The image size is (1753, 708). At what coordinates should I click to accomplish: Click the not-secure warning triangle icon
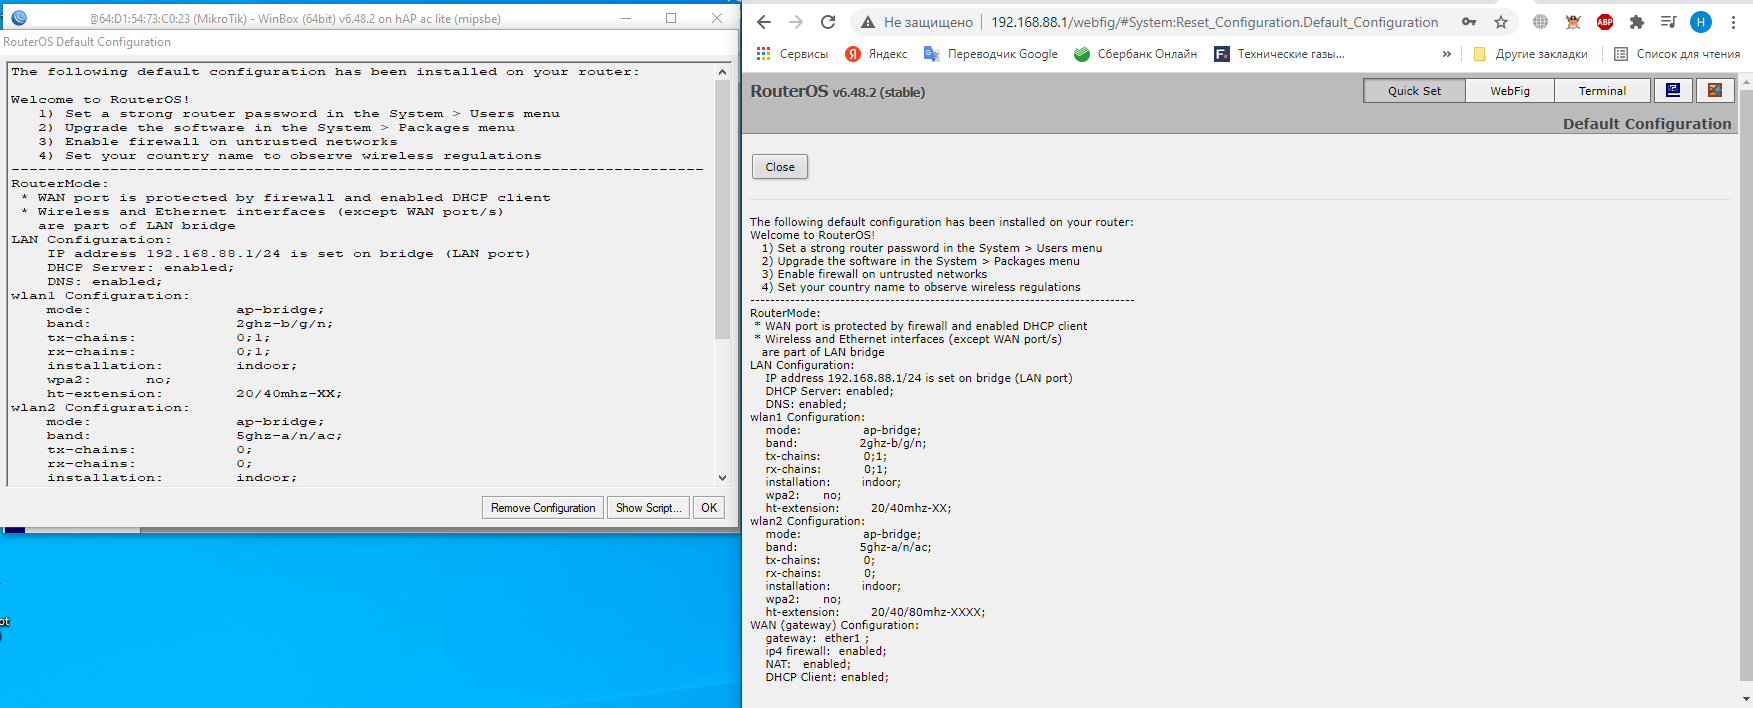pos(867,22)
